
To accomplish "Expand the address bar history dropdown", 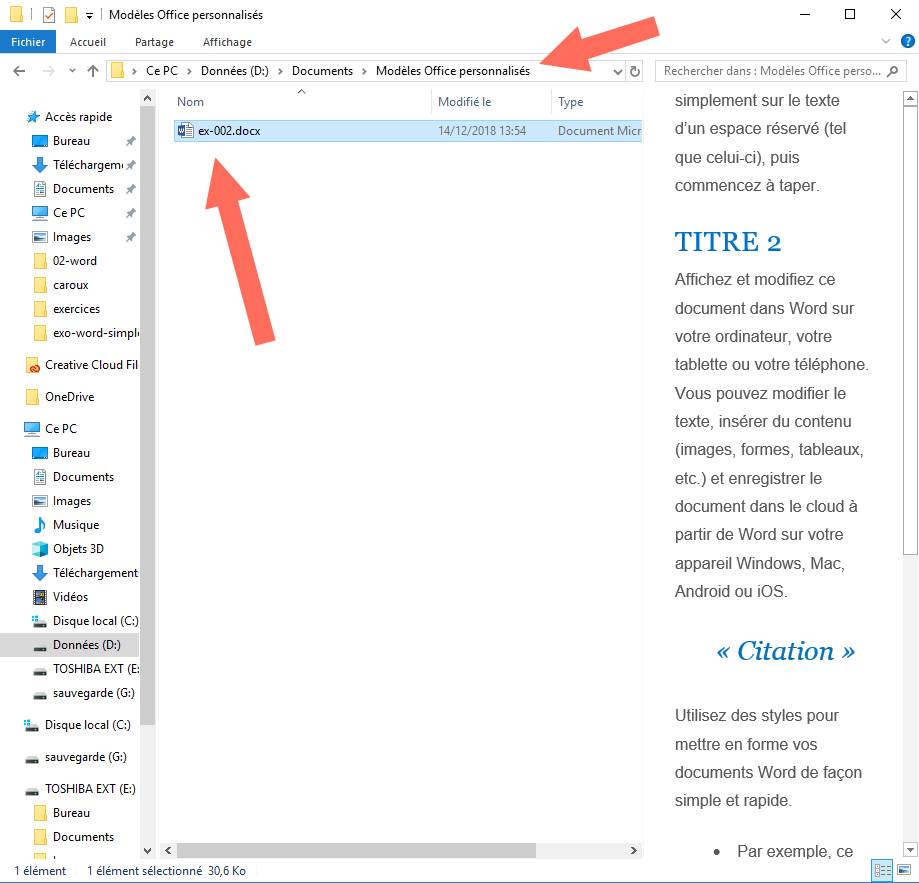I will pos(616,71).
